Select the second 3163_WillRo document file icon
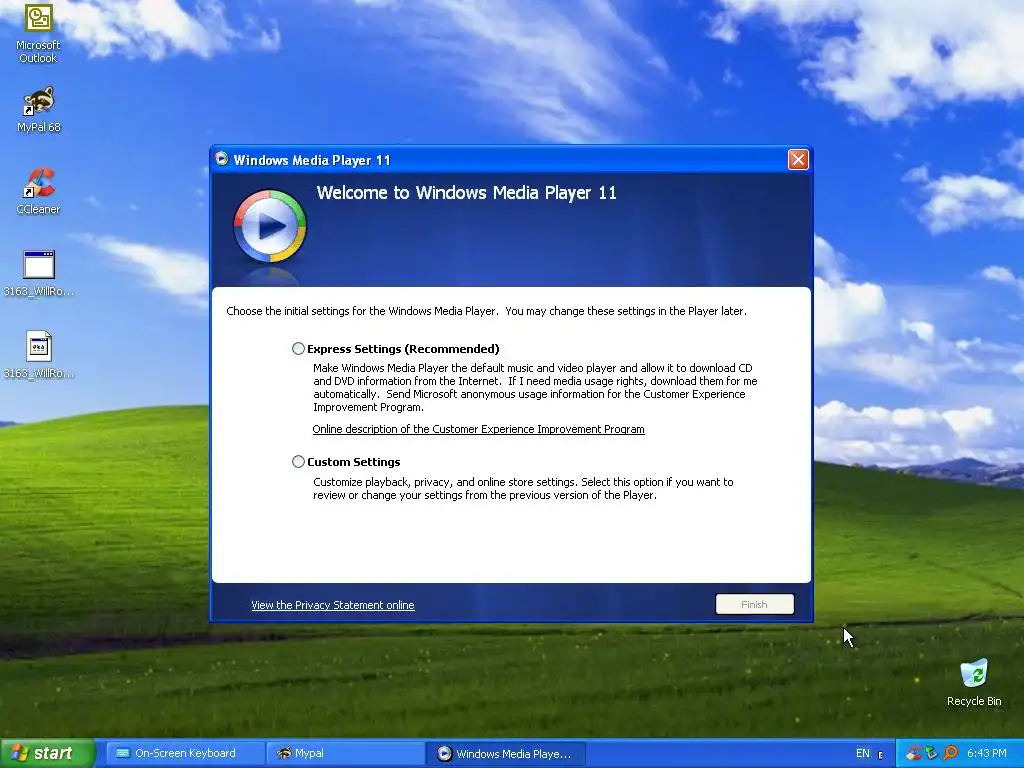Viewport: 1024px width, 768px height. point(39,356)
